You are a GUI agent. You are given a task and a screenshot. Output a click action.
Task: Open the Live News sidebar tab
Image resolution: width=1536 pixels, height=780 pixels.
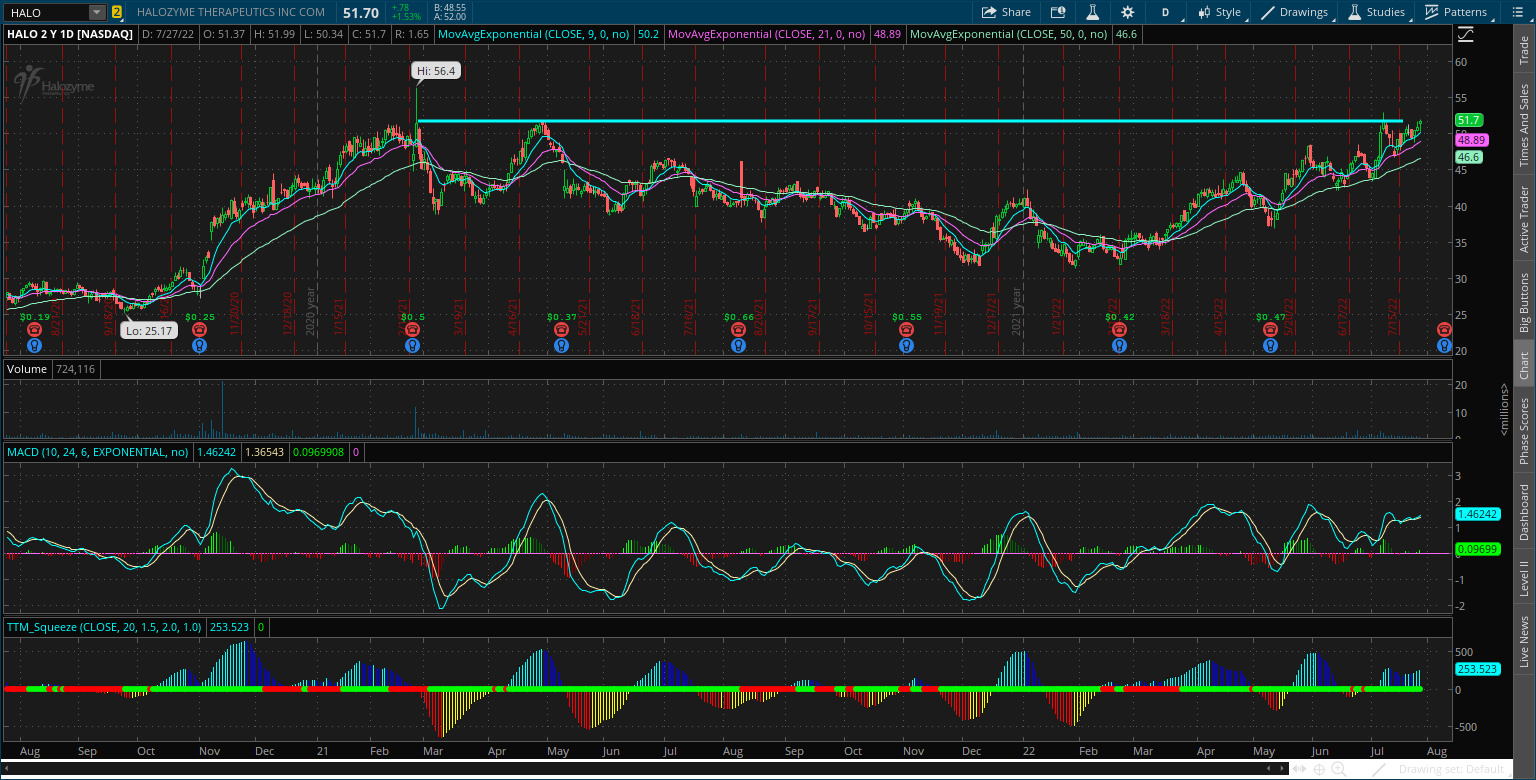1524,641
